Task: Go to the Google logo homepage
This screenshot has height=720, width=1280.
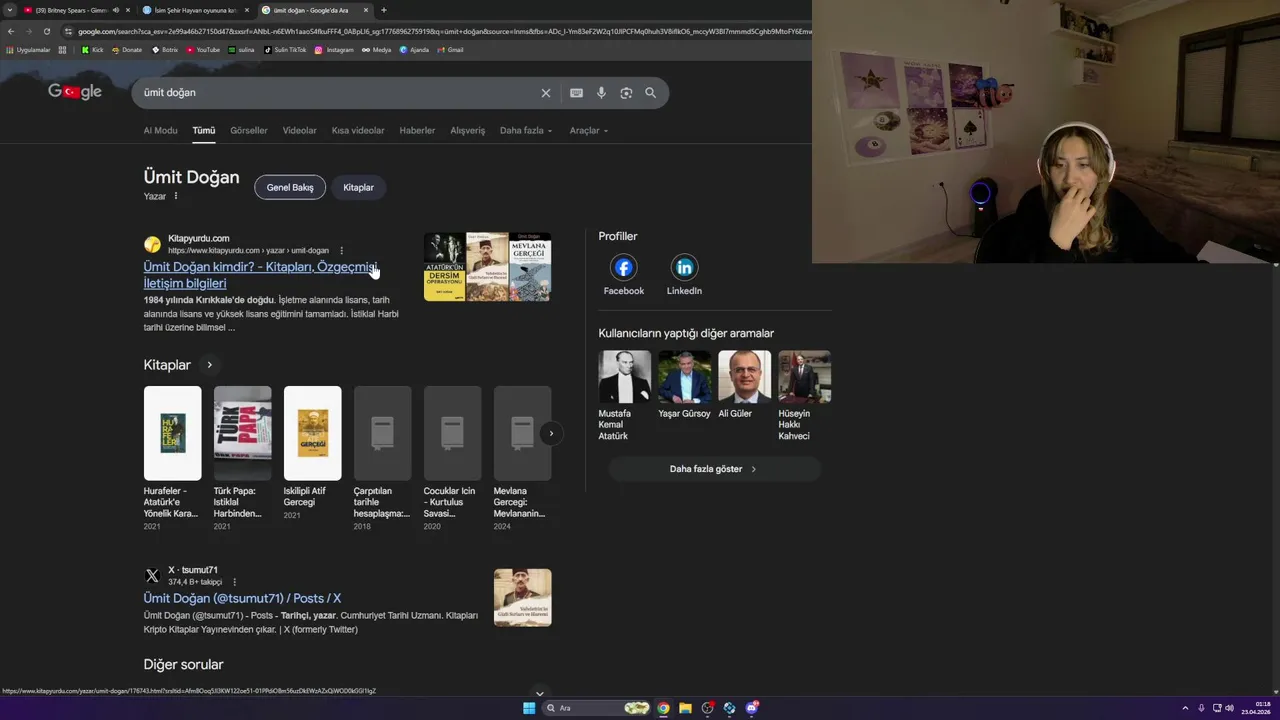Action: pyautogui.click(x=75, y=92)
